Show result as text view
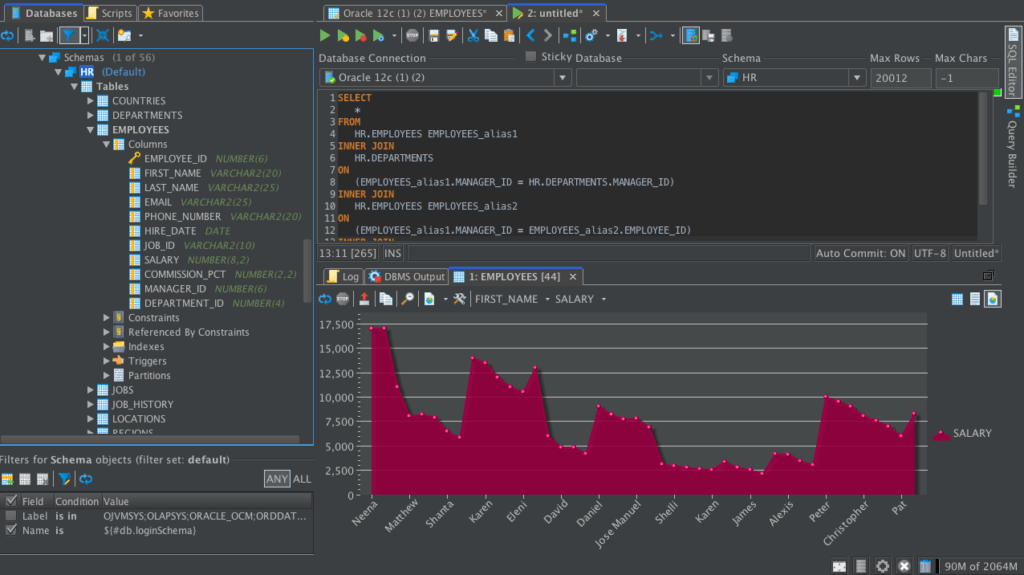Screen dimensions: 1024x575 click(x=974, y=299)
